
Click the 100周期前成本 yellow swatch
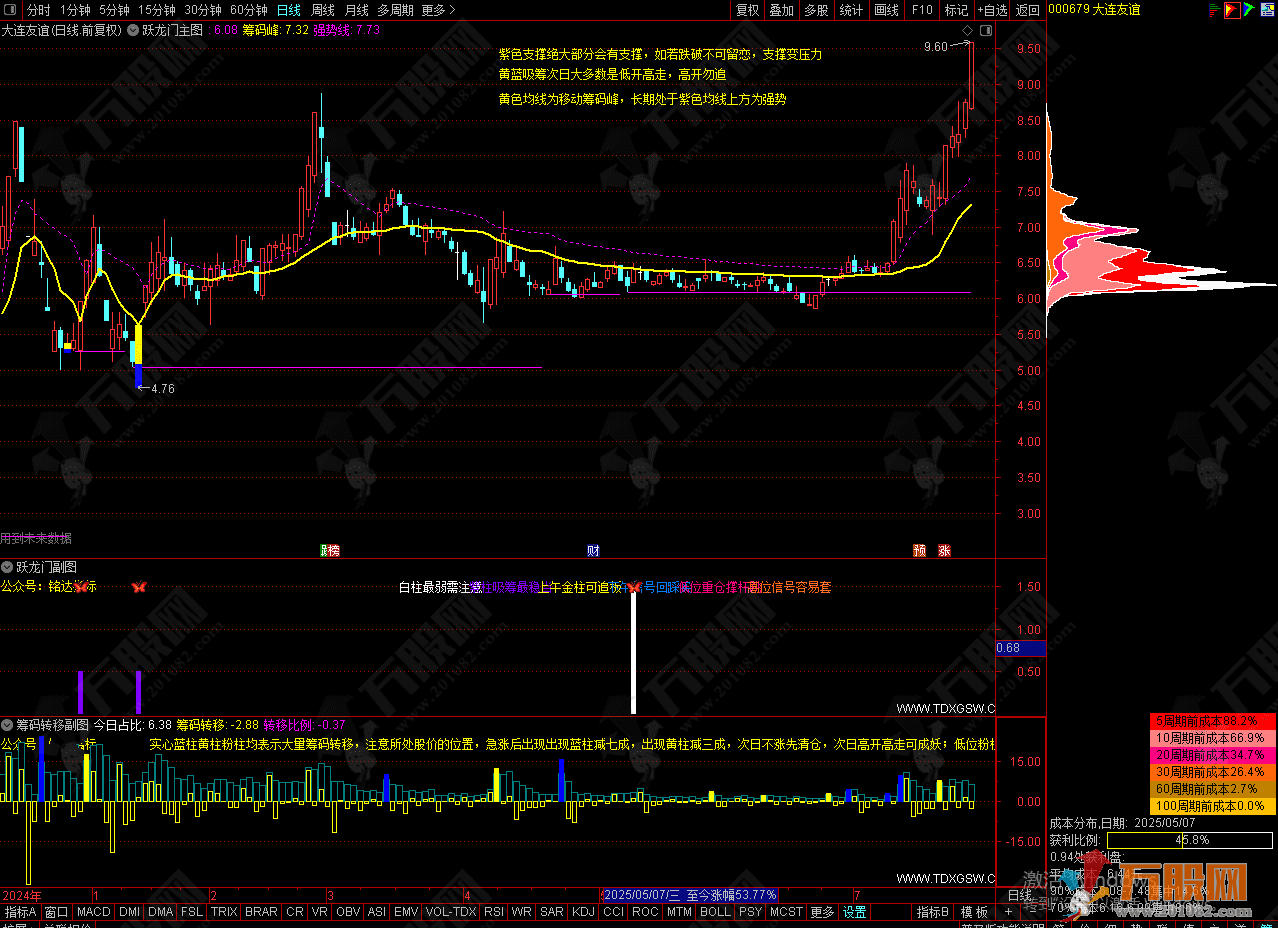[x=1213, y=805]
